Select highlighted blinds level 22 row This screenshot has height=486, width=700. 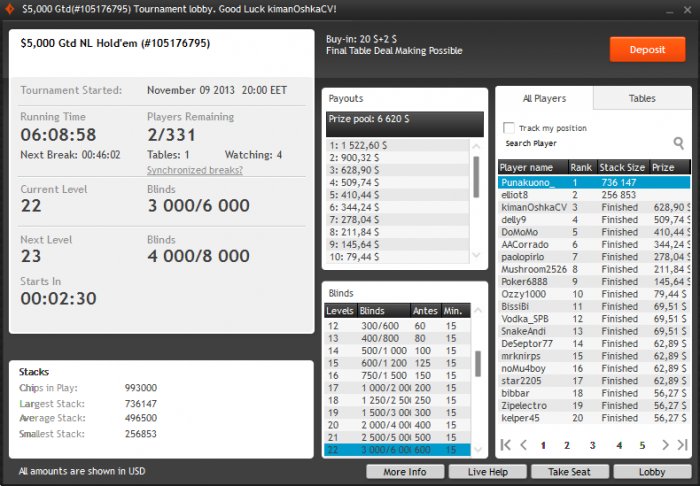coord(397,450)
